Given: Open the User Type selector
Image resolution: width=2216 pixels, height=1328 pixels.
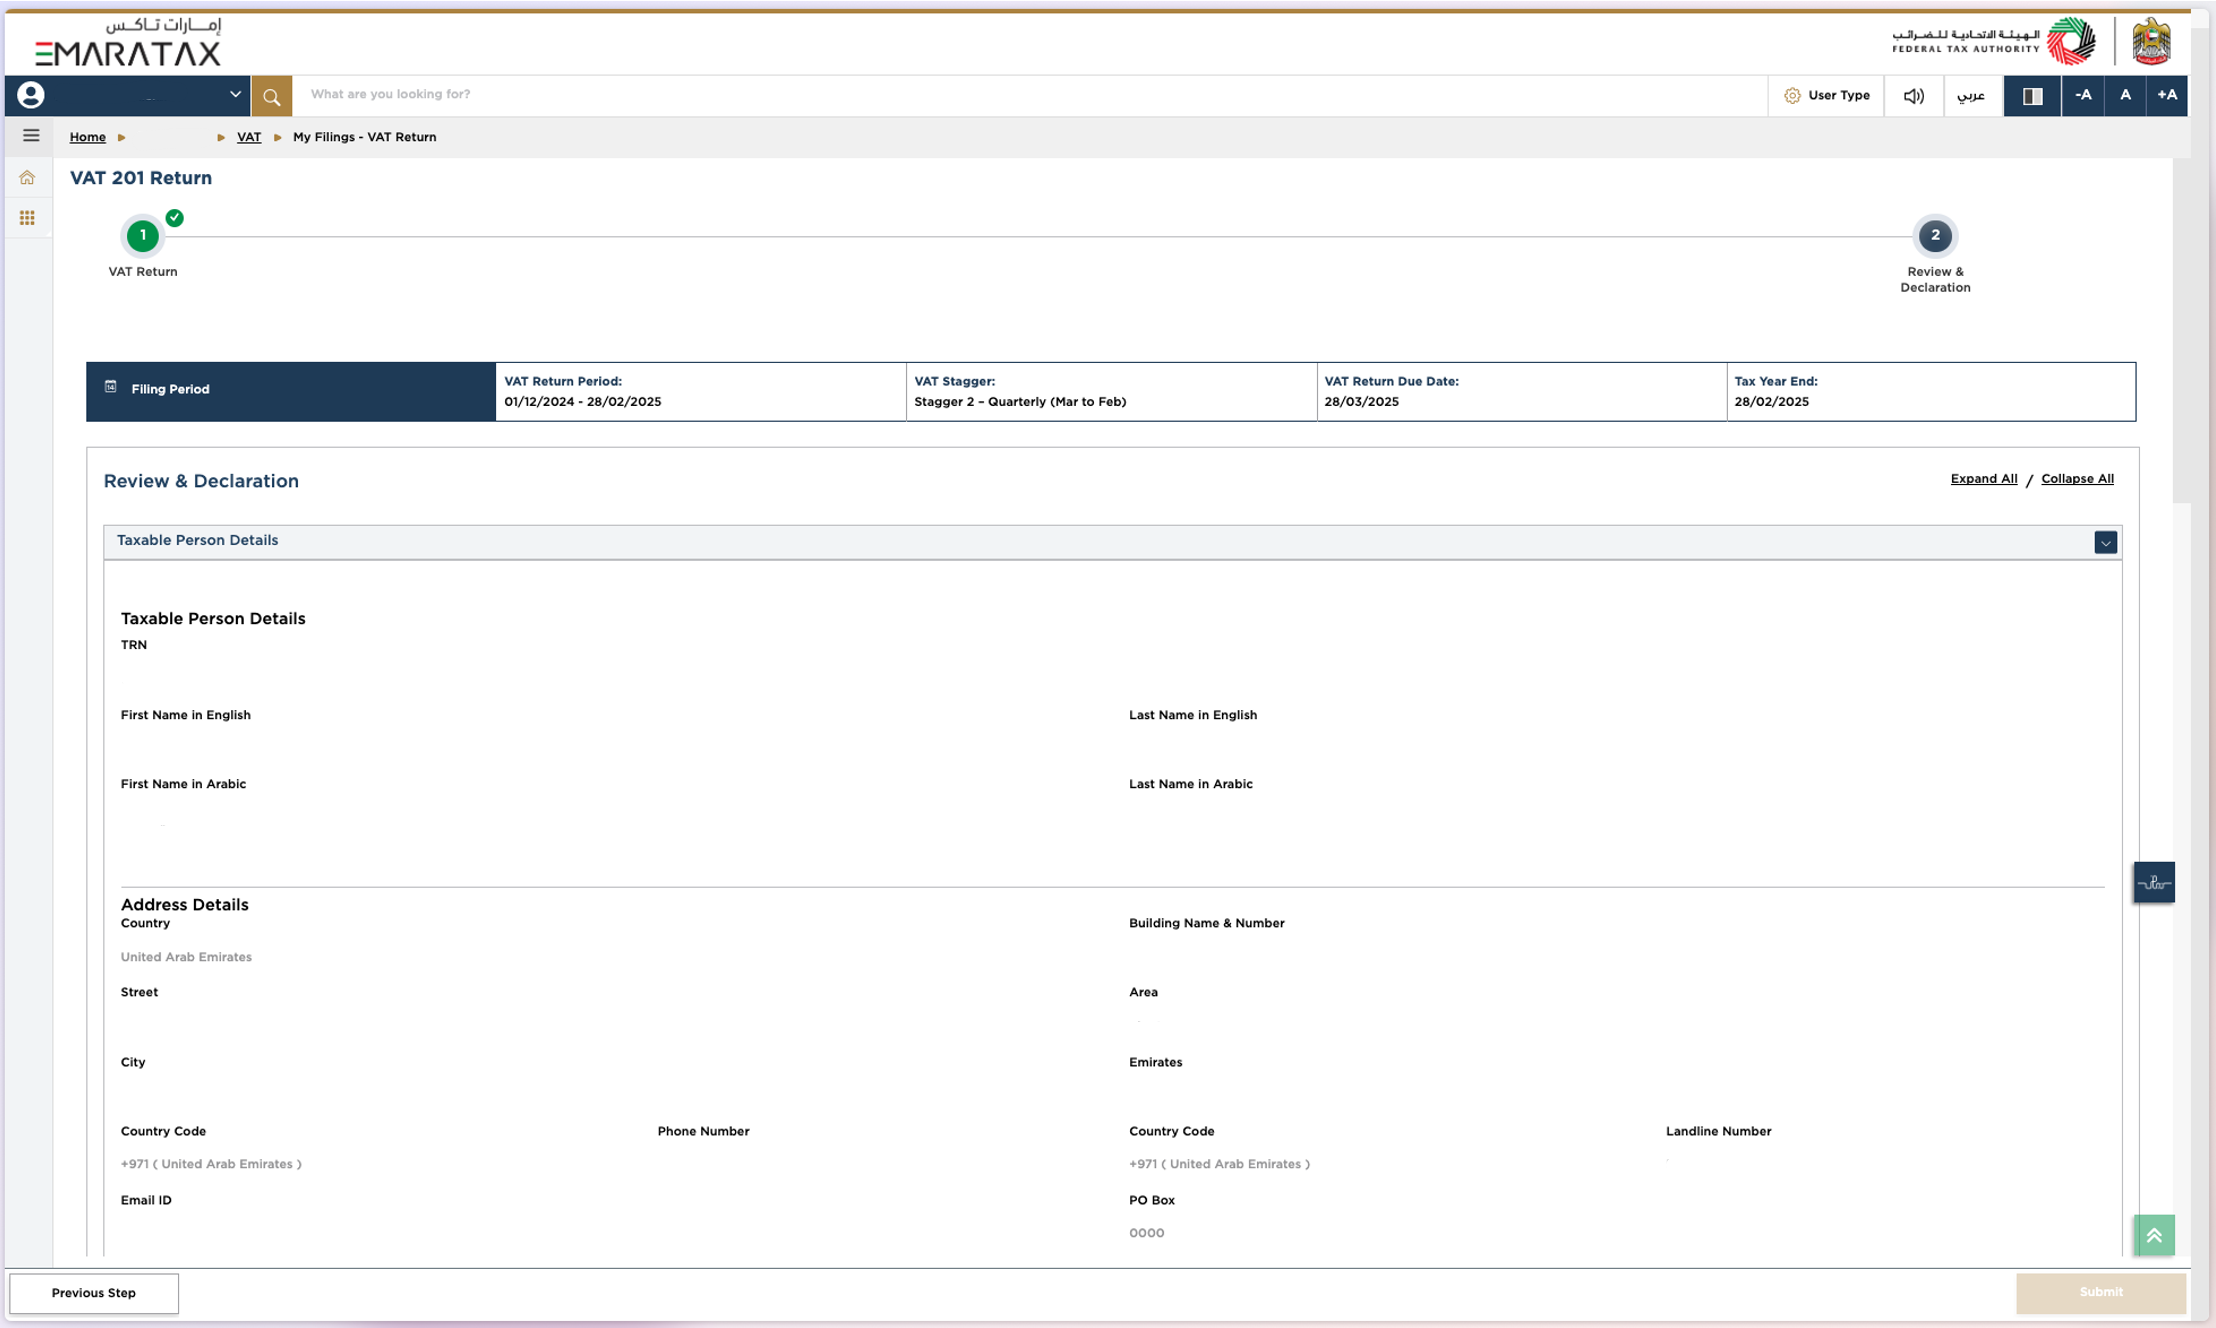Looking at the screenshot, I should click(x=1826, y=95).
